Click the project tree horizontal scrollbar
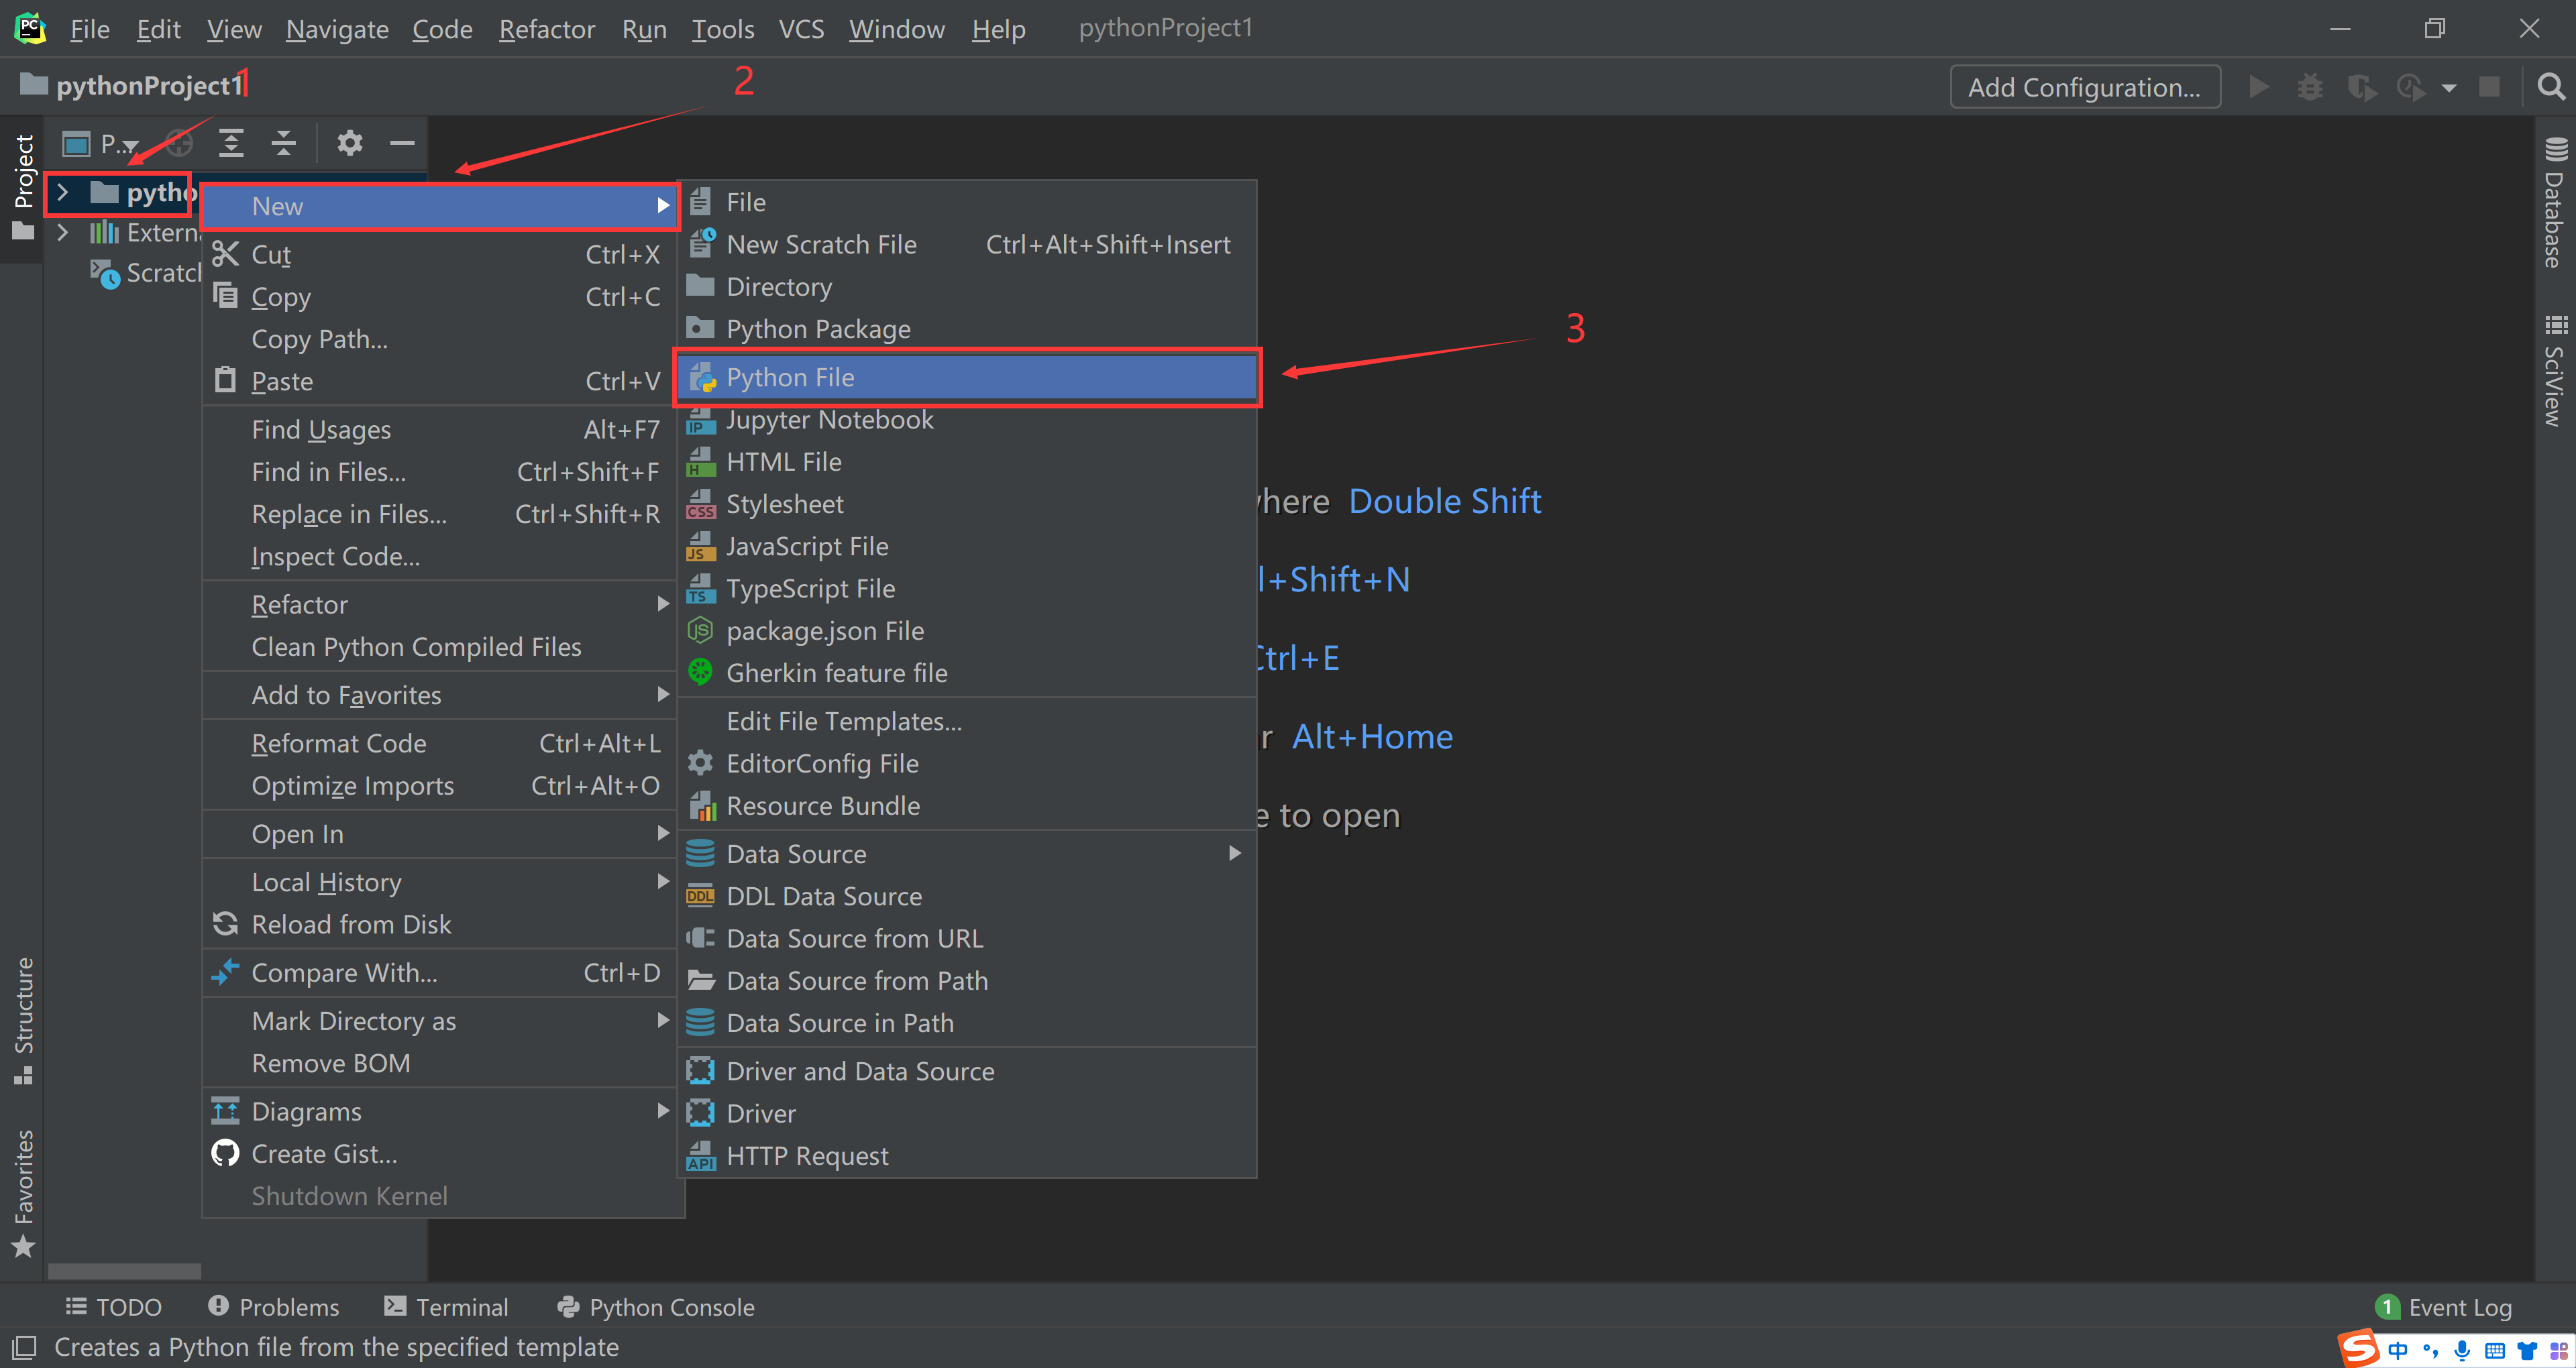Image resolution: width=2576 pixels, height=1368 pixels. 124,1271
